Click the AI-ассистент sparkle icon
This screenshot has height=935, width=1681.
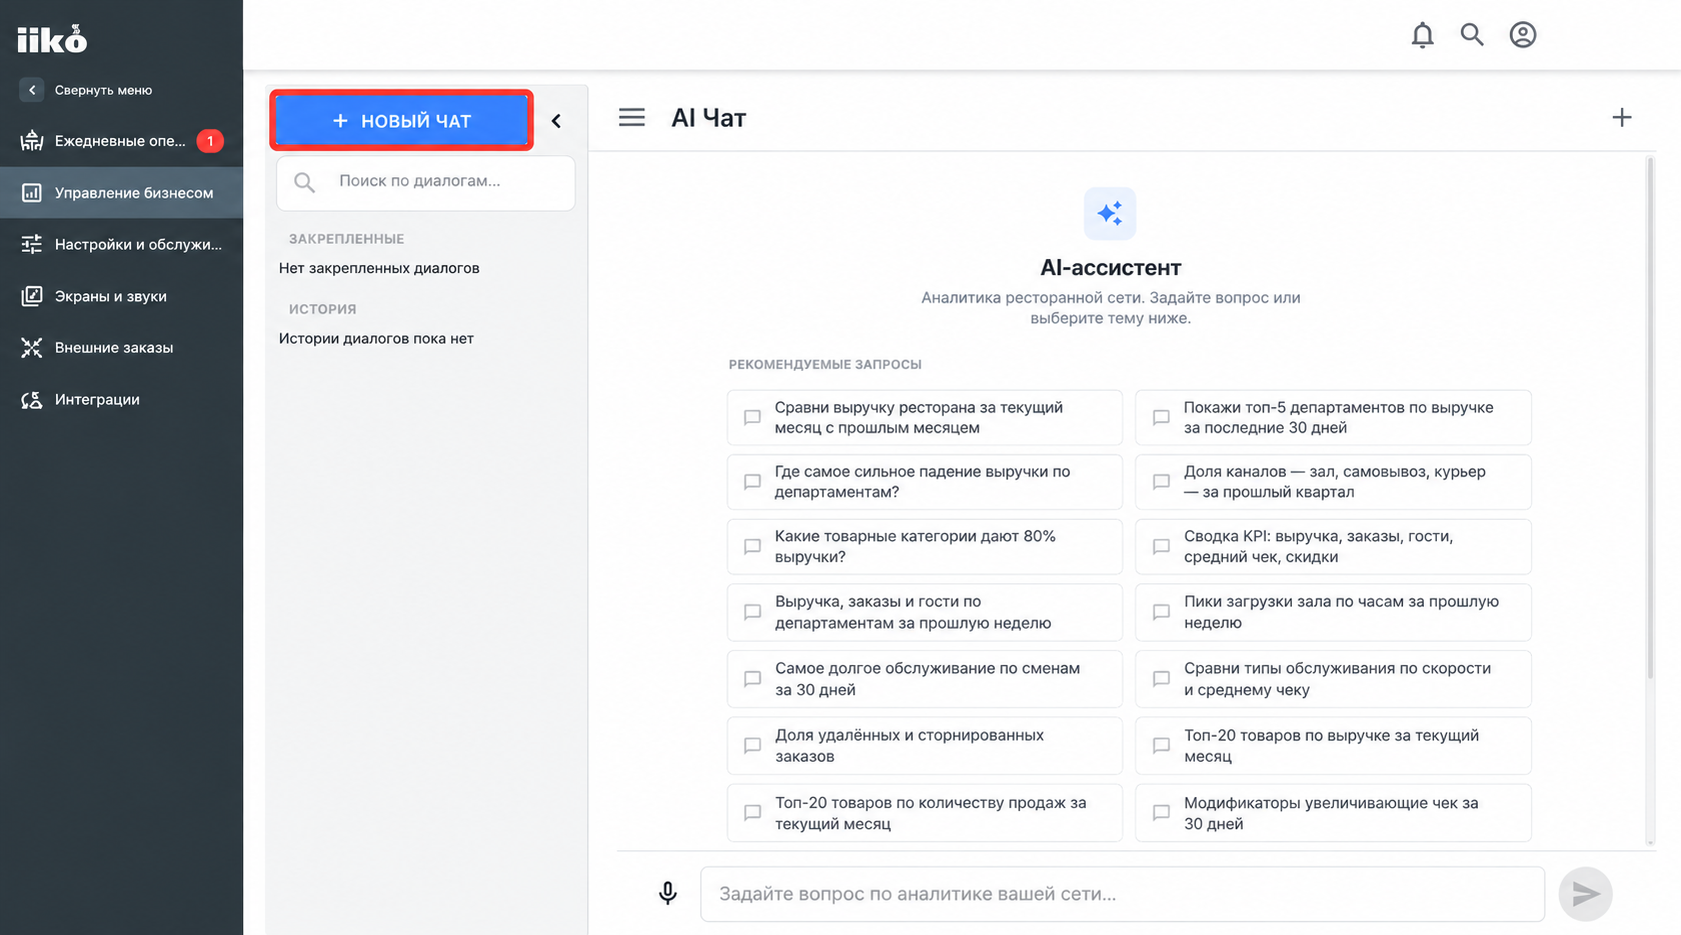point(1110,213)
